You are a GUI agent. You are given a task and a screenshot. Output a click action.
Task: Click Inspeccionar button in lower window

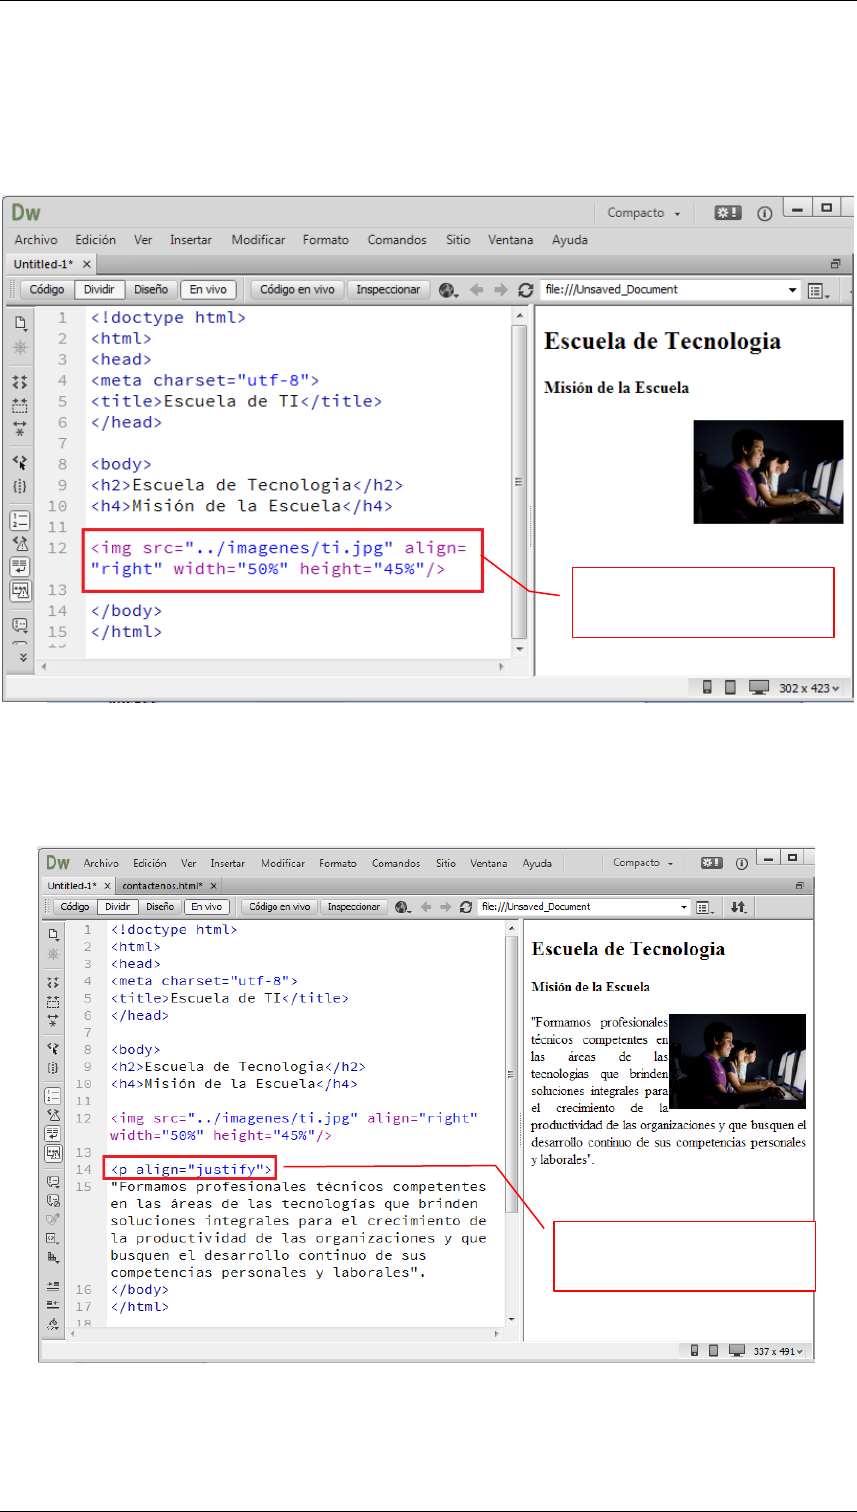(354, 907)
